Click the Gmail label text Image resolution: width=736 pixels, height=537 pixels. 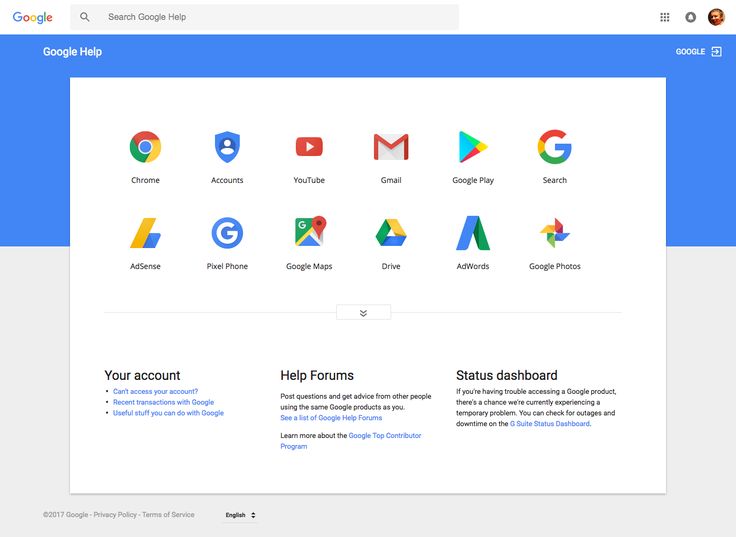coord(391,180)
